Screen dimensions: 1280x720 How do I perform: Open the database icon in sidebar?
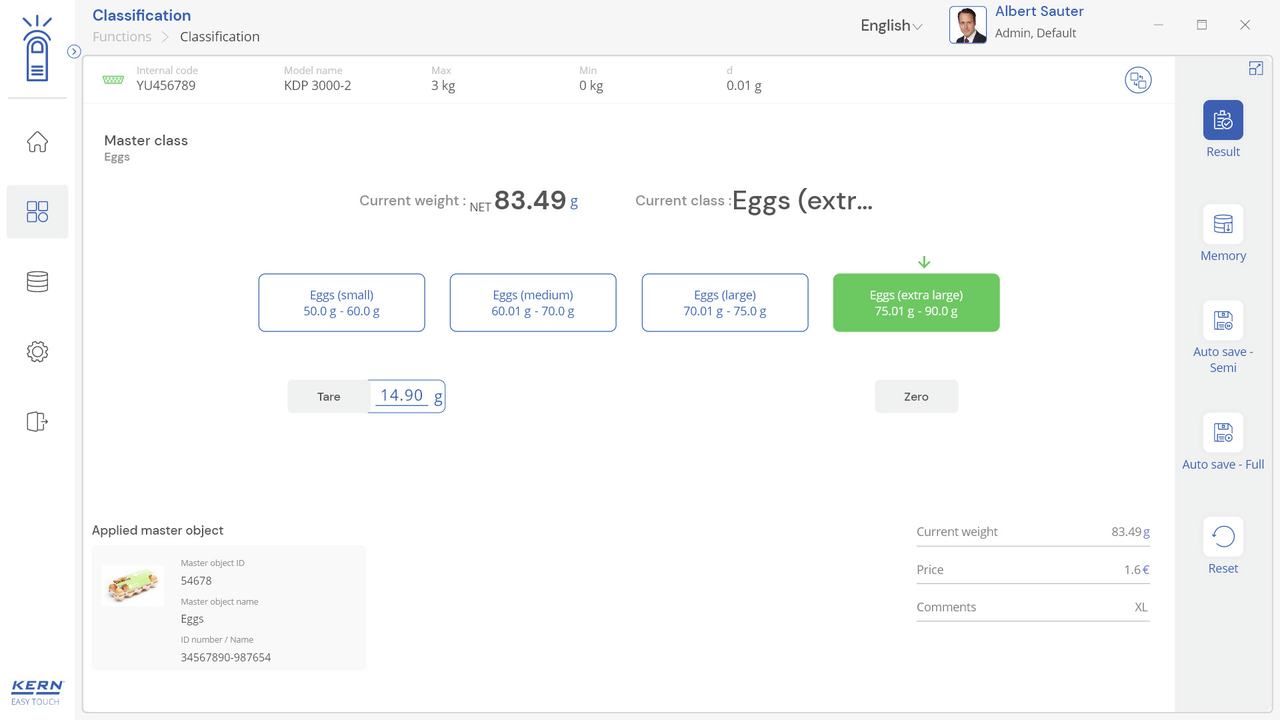tap(37, 282)
